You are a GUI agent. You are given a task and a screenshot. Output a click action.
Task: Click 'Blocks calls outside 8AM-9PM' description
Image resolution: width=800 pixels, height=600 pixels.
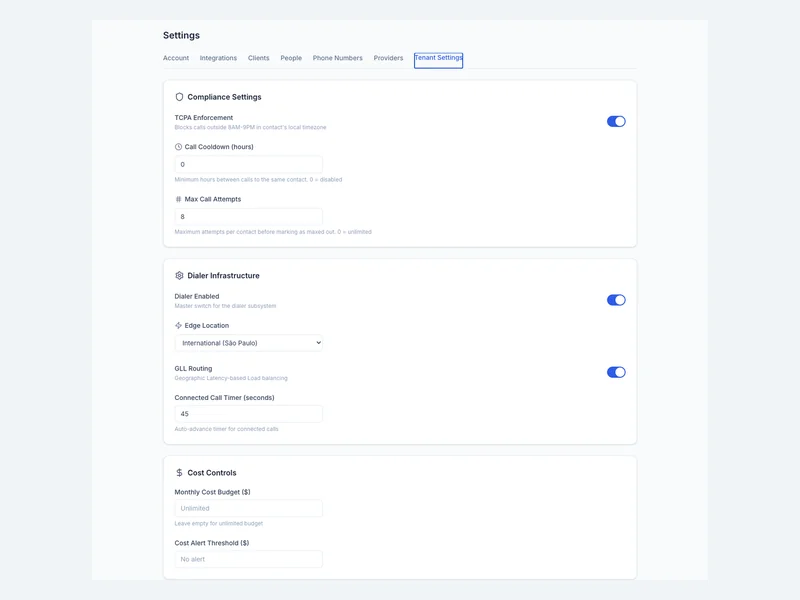251,128
